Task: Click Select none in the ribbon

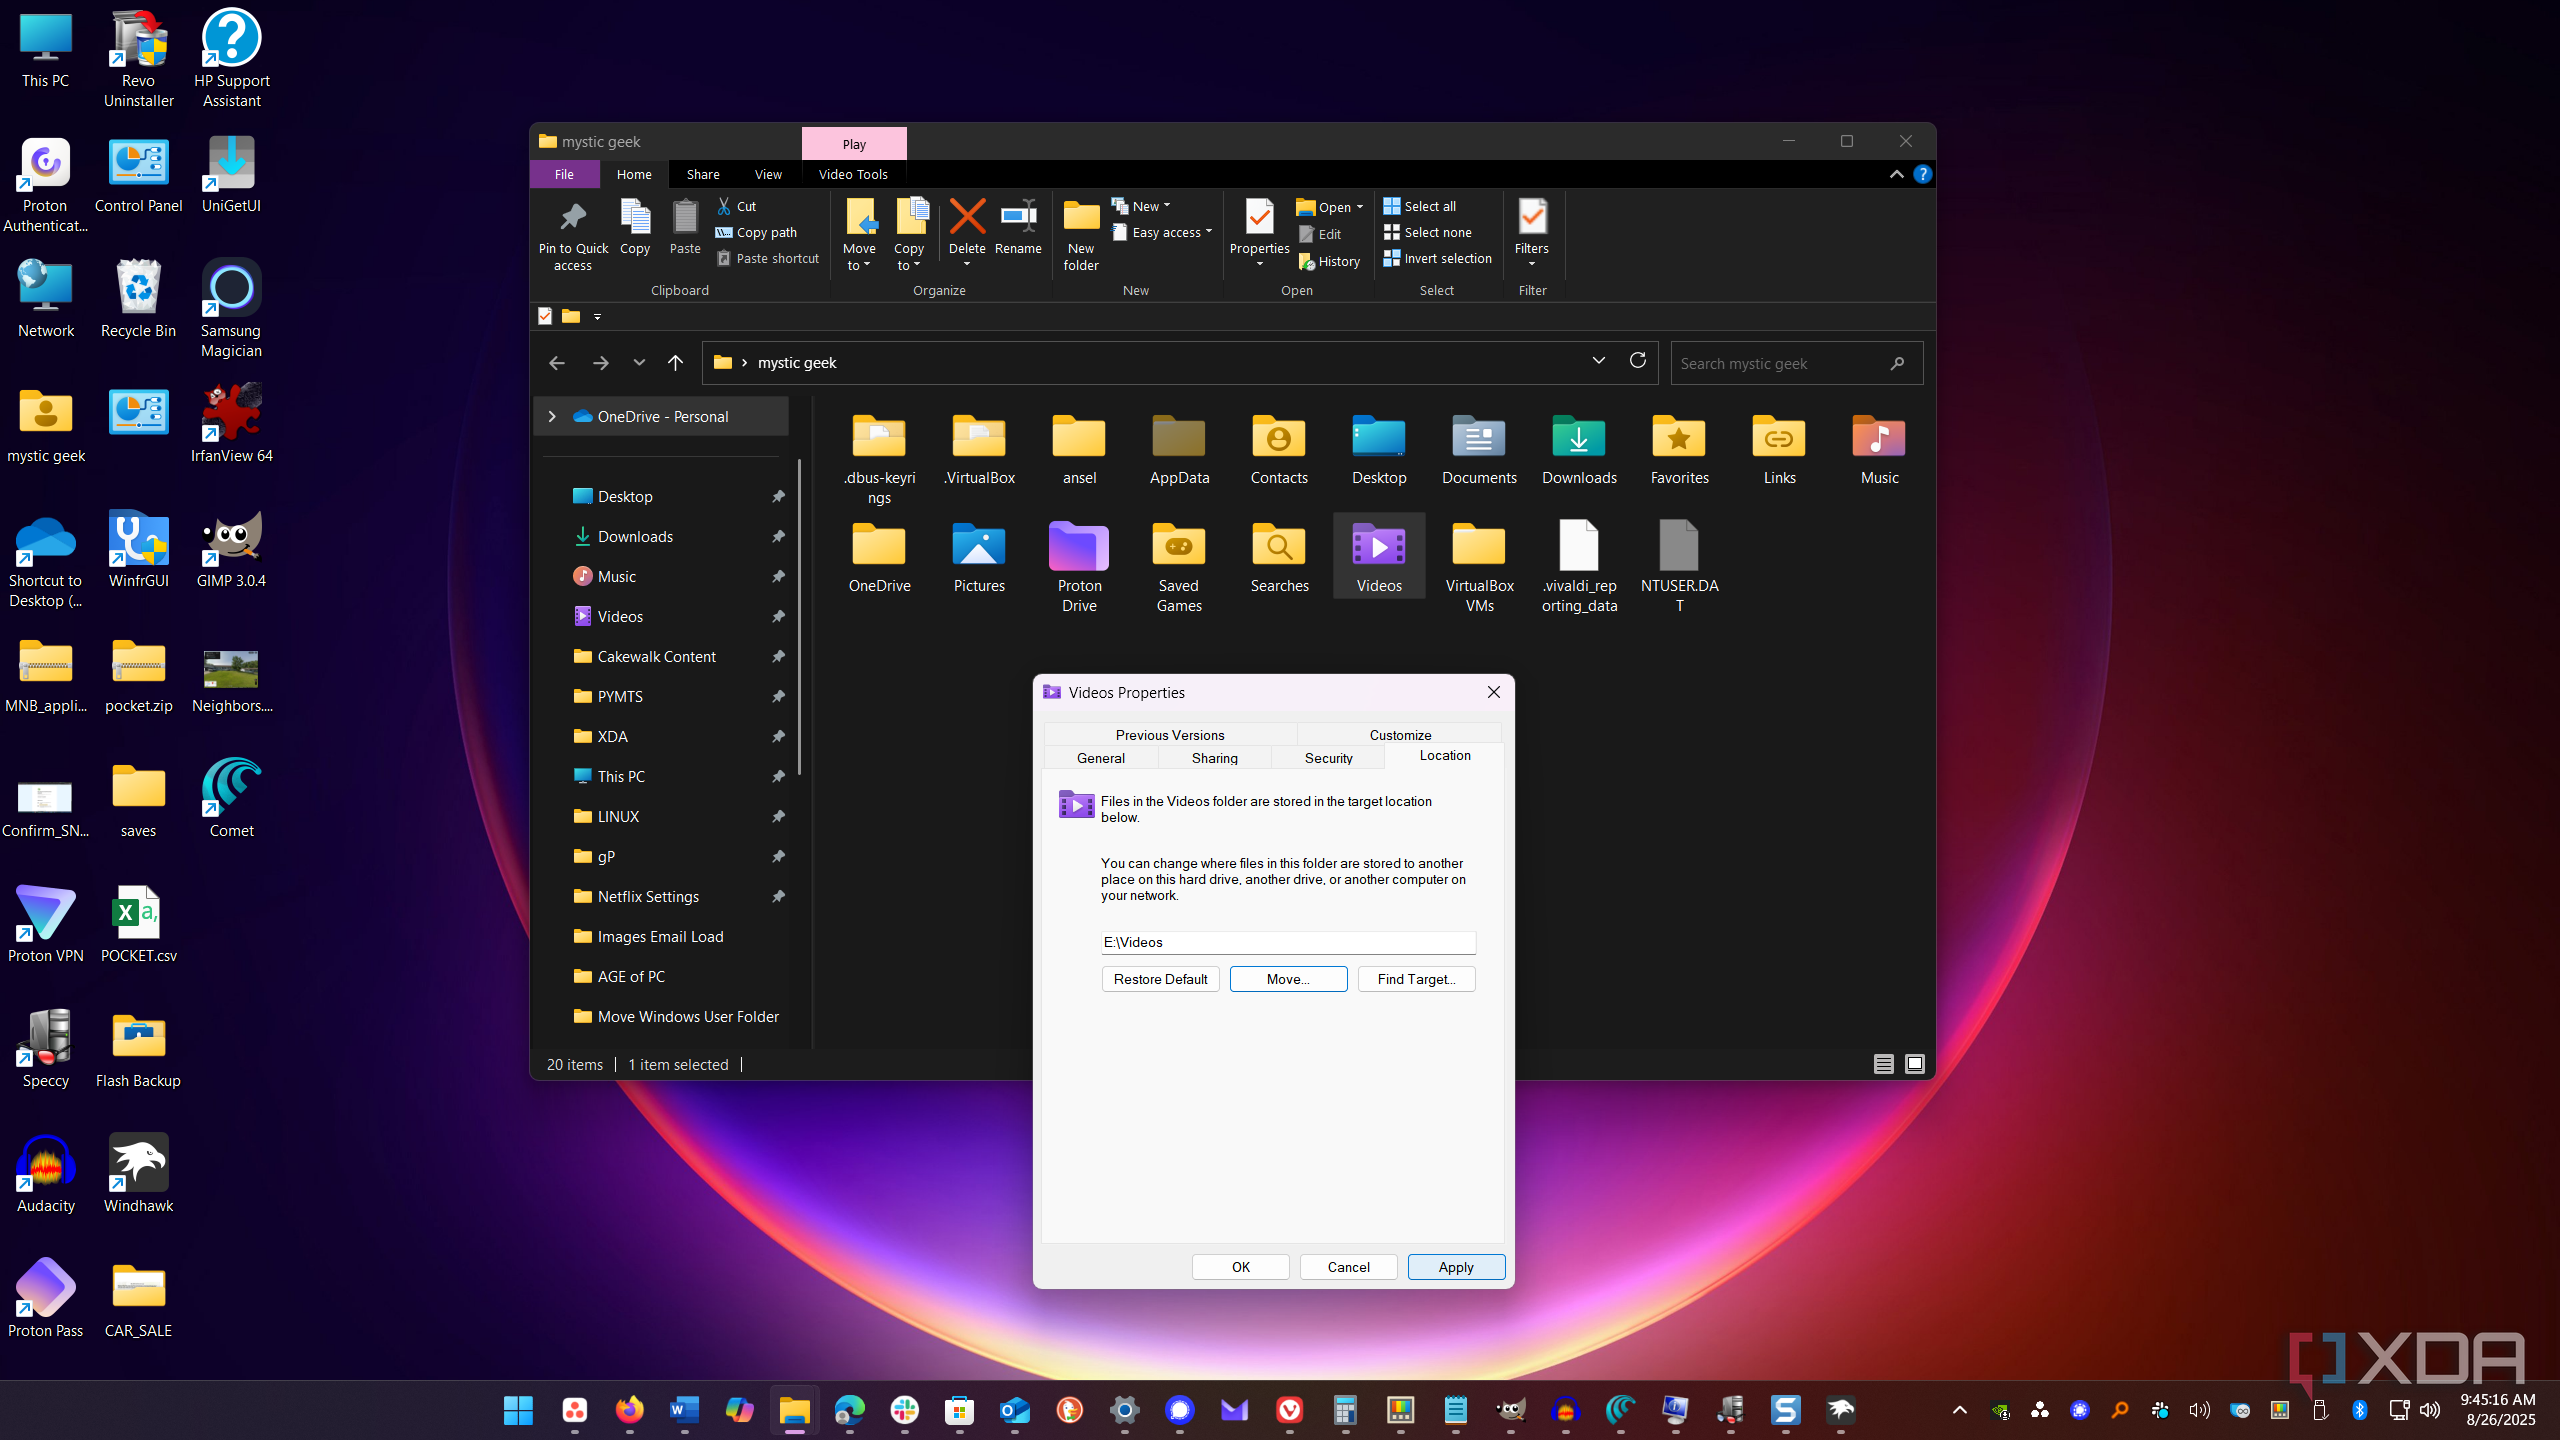Action: point(1427,232)
